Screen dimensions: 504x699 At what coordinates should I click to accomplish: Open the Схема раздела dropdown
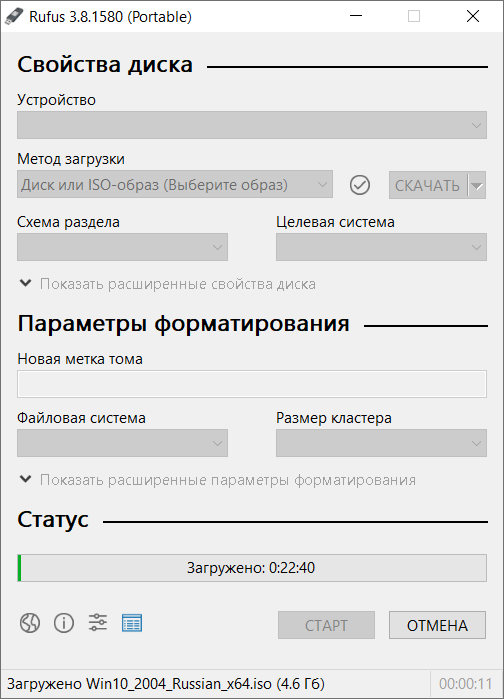click(x=122, y=247)
